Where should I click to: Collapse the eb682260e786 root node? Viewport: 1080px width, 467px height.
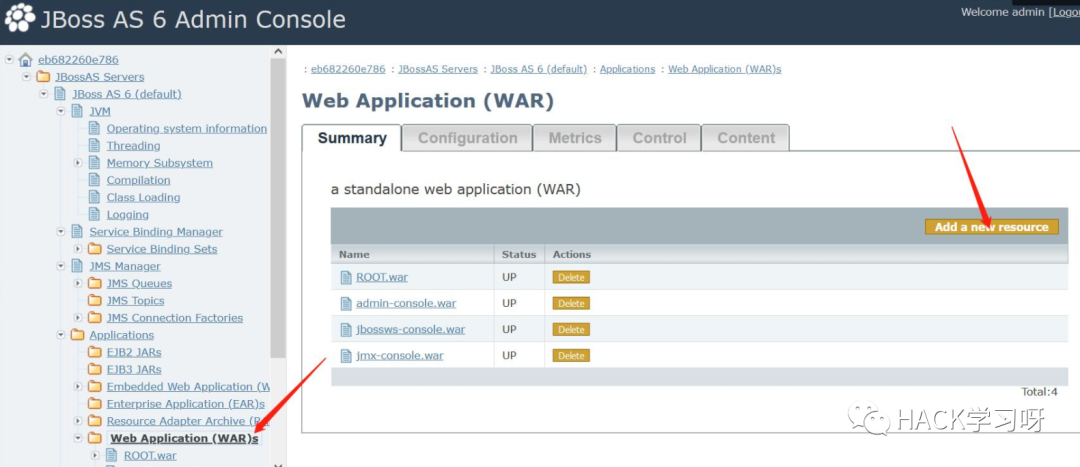click(x=9, y=59)
